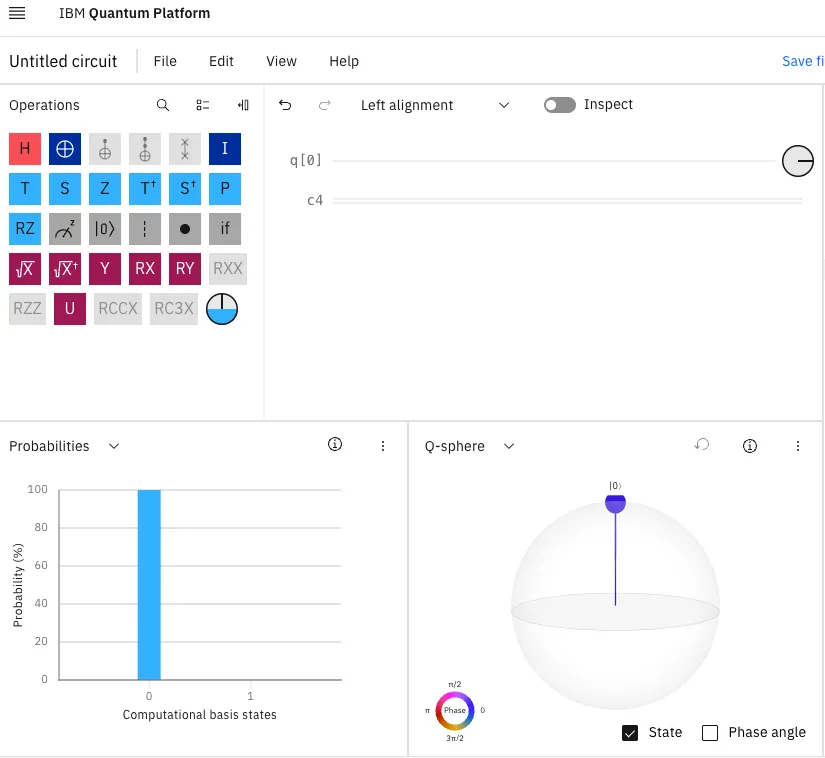Click the undo arrow

[x=285, y=104]
